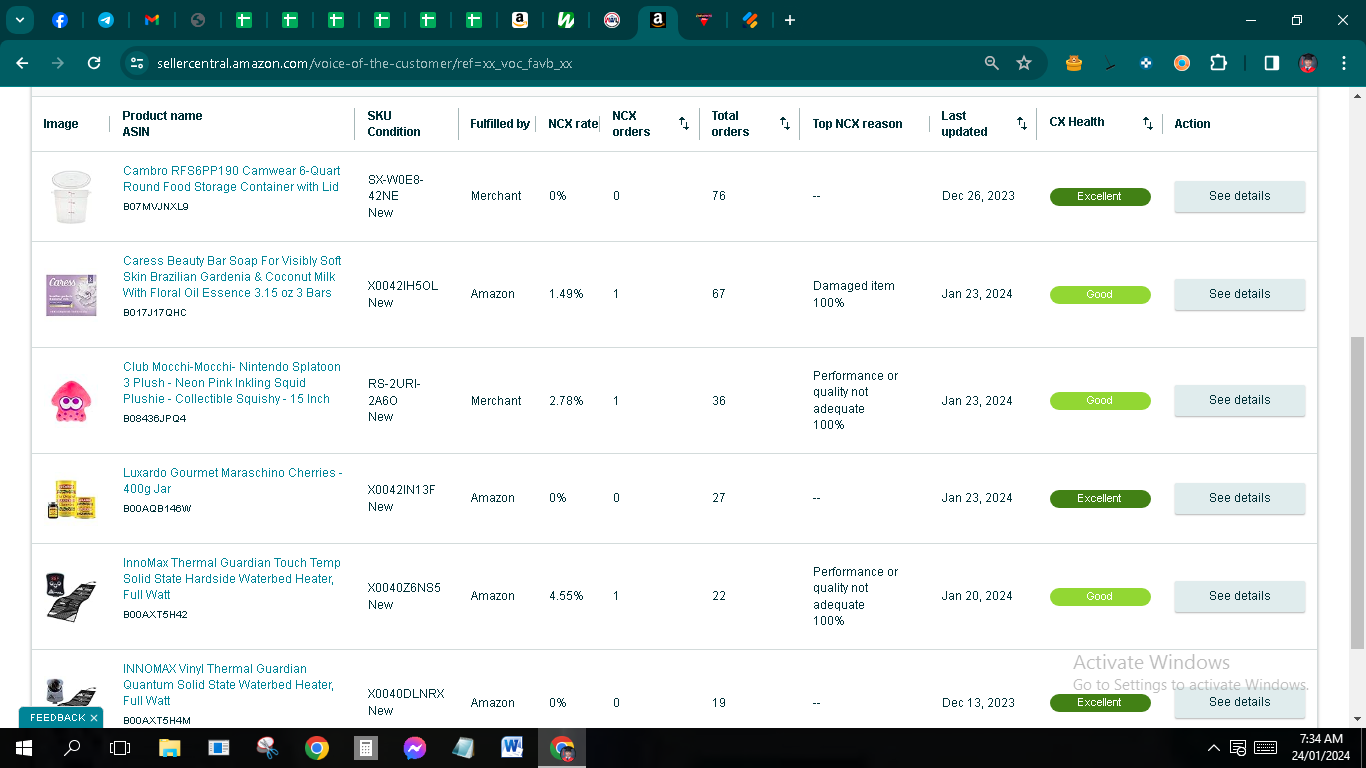Open the zoom magnifier in address bar
The width and height of the screenshot is (1366, 768).
[x=992, y=63]
